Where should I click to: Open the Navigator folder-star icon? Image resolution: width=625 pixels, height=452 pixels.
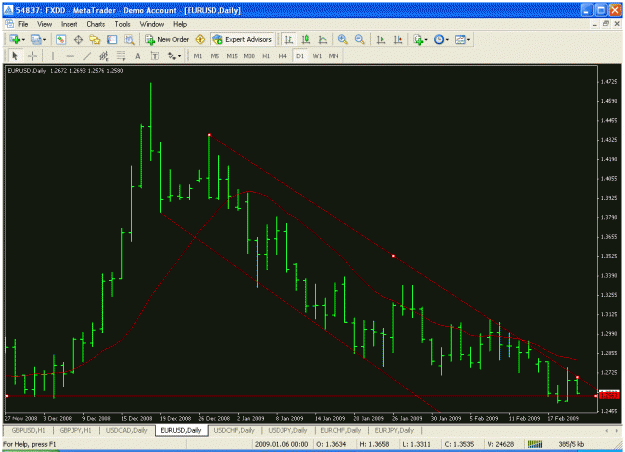95,39
